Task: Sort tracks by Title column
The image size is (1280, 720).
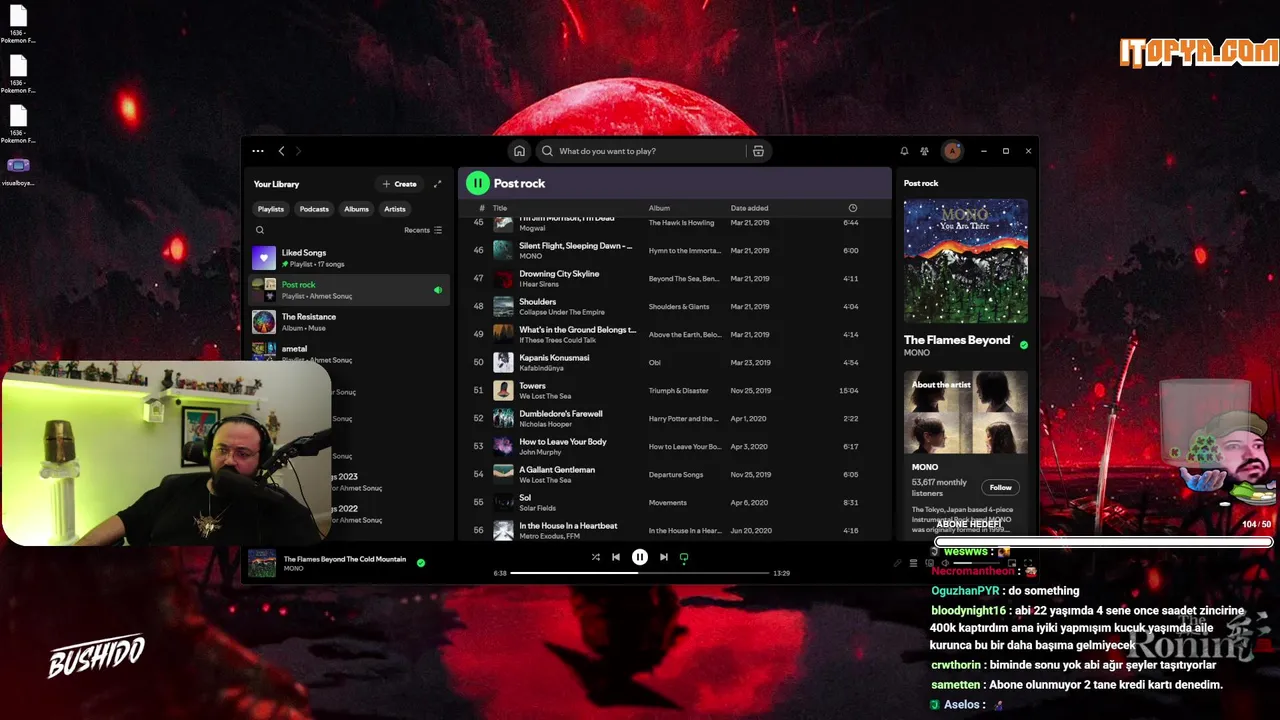Action: [500, 208]
